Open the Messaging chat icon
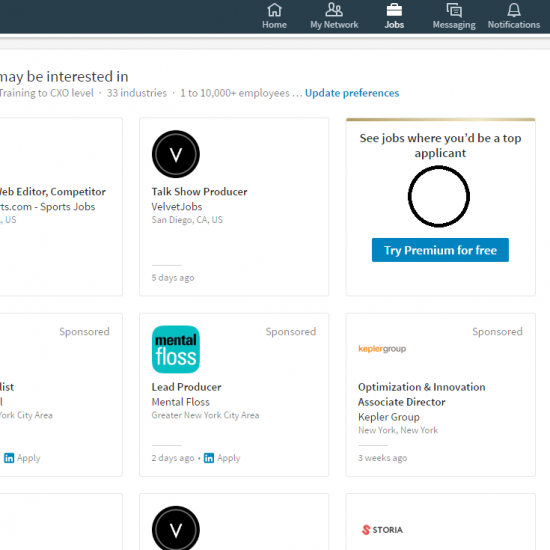Viewport: 550px width, 550px height. pos(454,10)
